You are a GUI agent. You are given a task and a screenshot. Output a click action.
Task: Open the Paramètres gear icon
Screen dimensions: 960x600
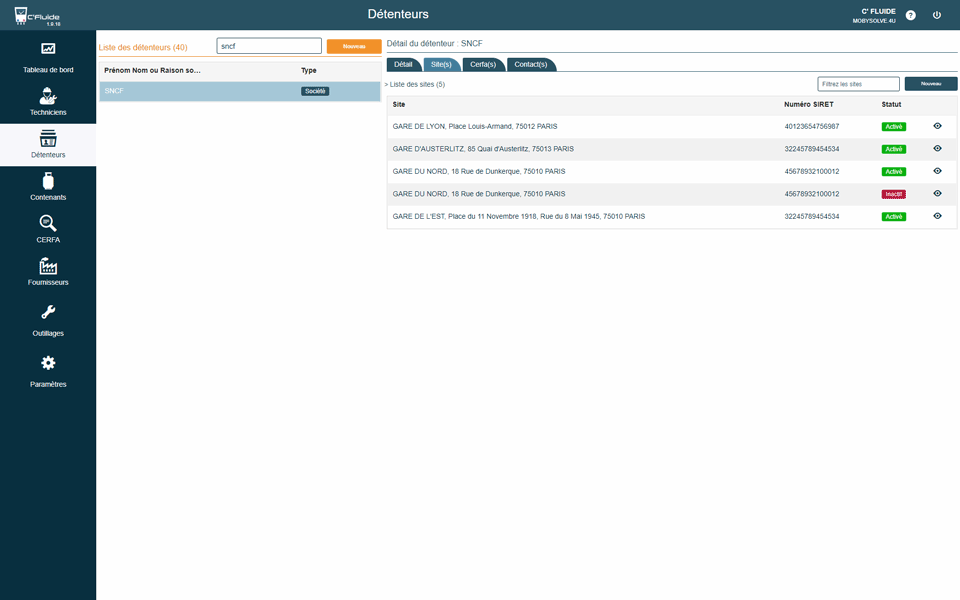tap(48, 363)
